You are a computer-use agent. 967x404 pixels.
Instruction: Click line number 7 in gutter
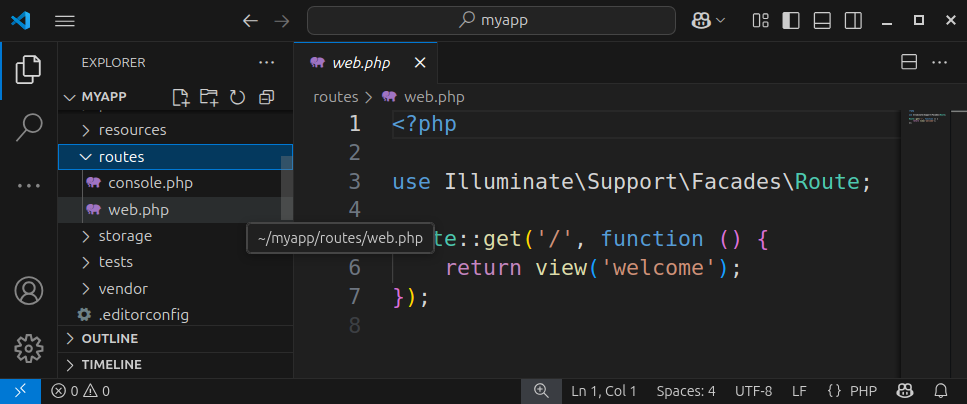354,297
